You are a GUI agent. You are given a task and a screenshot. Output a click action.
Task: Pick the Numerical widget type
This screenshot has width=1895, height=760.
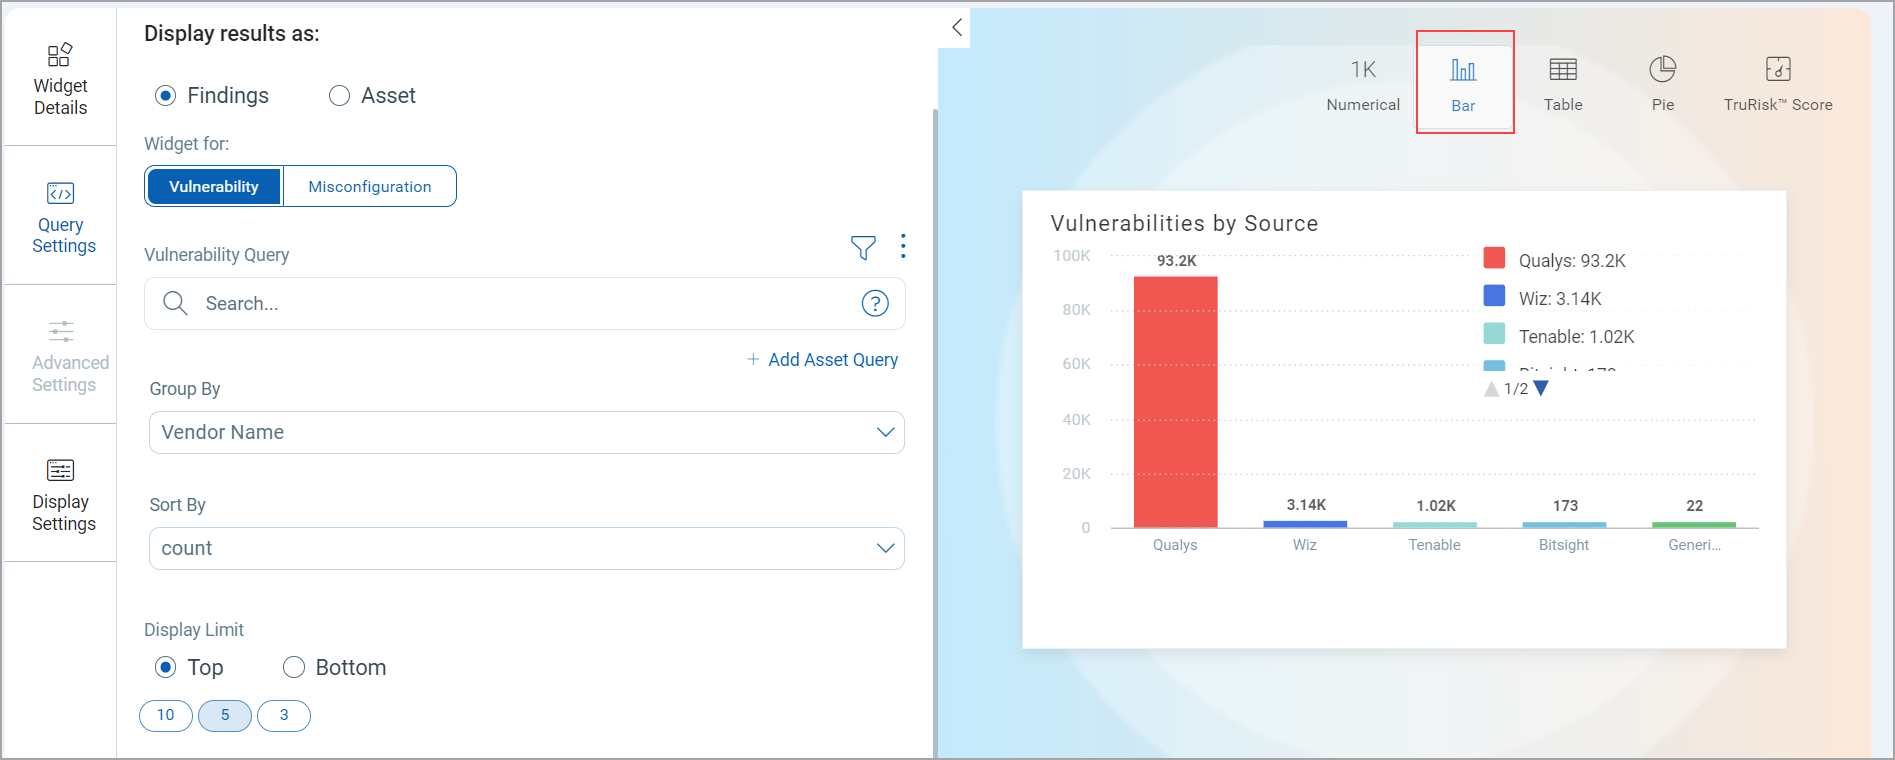click(x=1363, y=82)
